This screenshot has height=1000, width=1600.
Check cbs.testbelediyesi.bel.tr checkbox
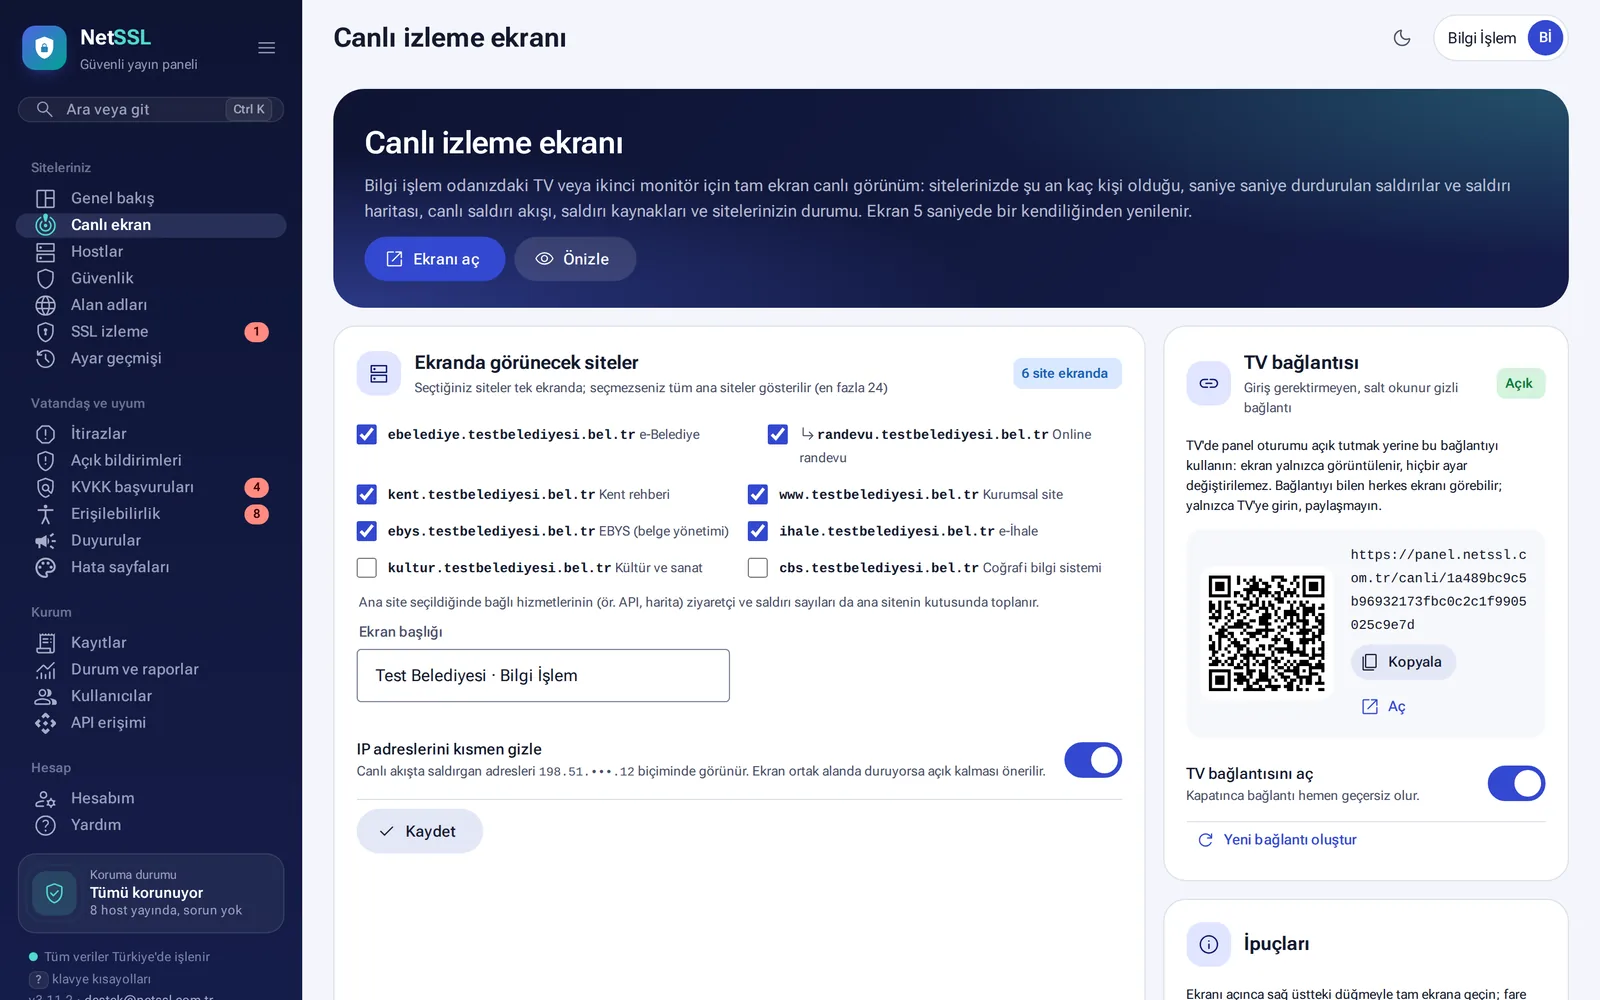tap(758, 568)
